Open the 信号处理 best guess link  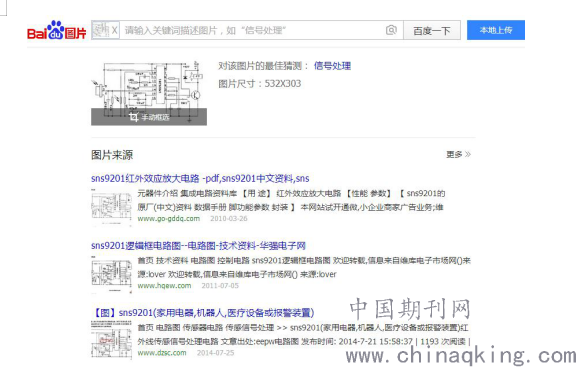point(332,66)
